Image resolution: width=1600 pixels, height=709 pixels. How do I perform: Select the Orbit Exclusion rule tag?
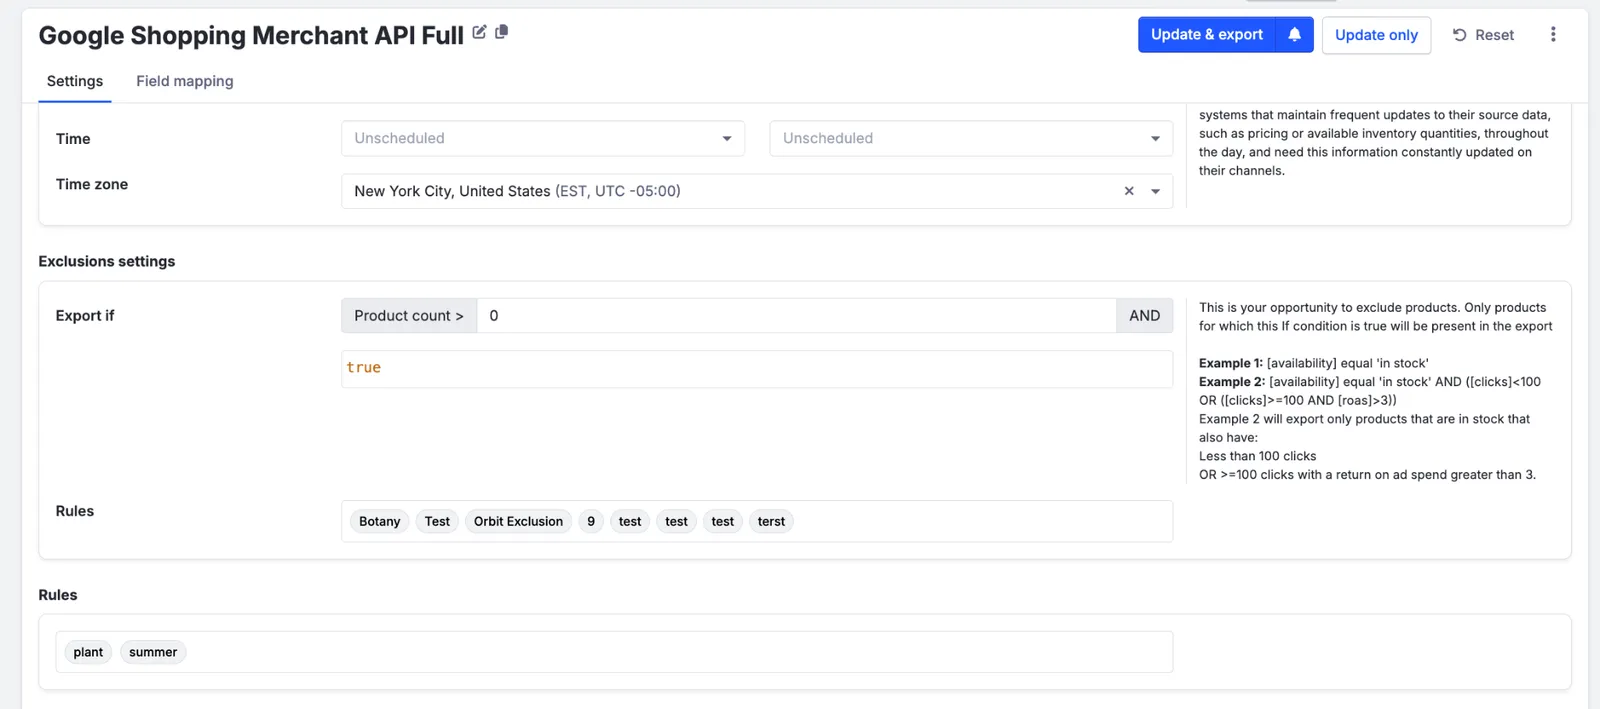coord(518,521)
